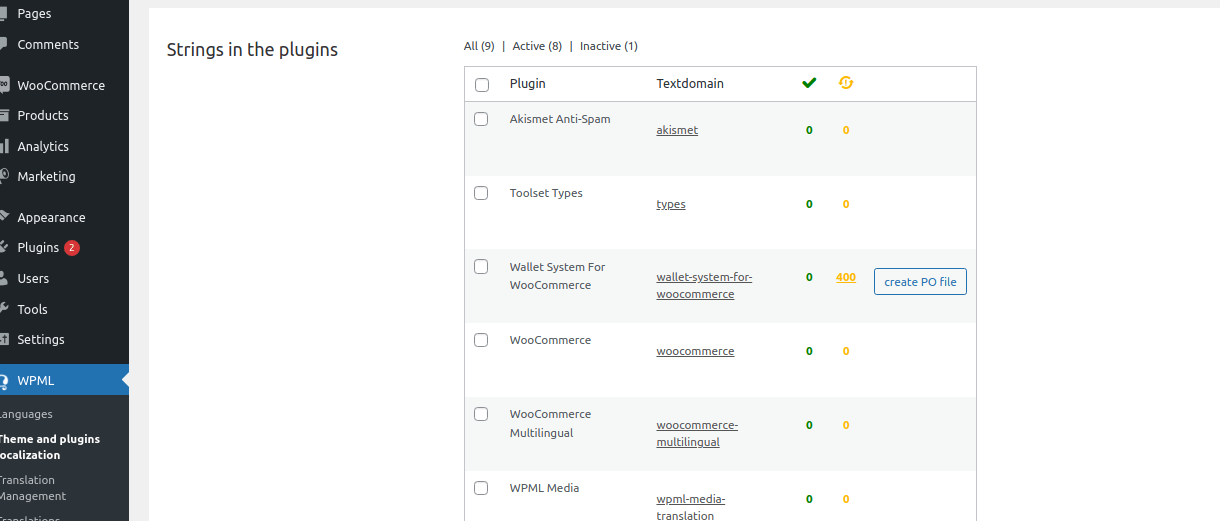Check the WooCommerce Multilingual checkbox

[x=481, y=414]
